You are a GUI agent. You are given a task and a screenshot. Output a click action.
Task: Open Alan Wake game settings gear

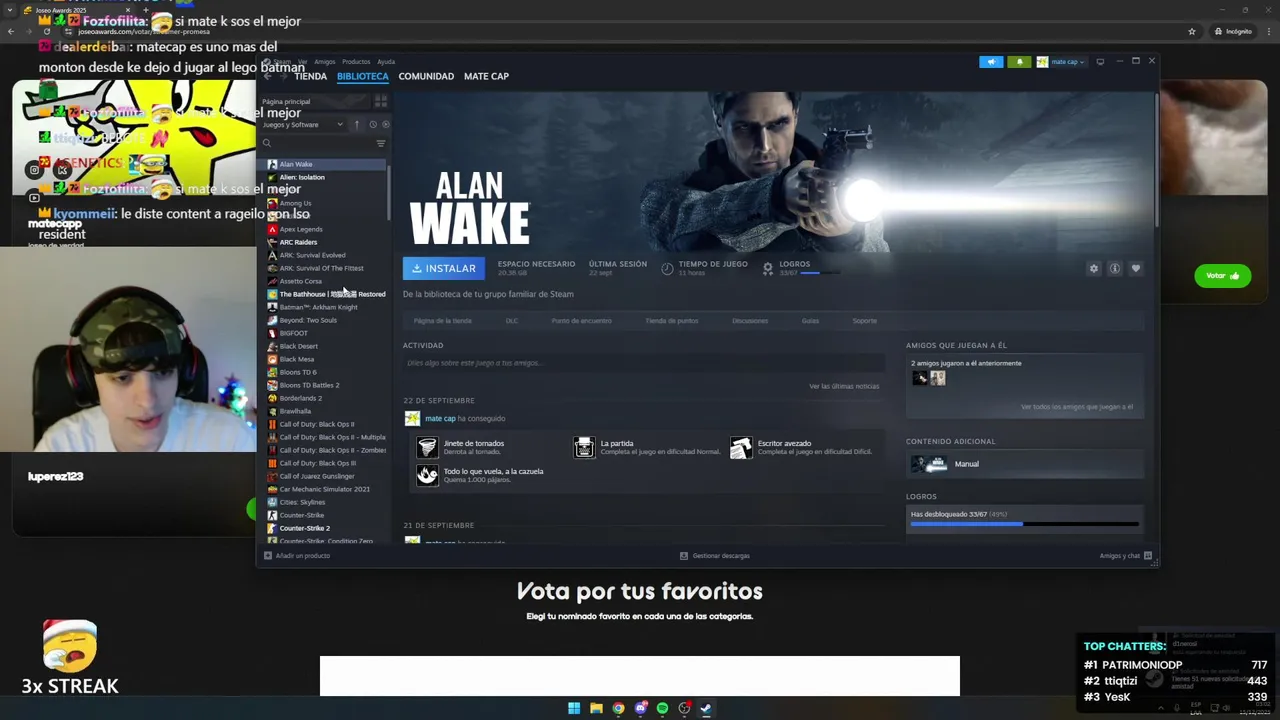[1093, 268]
